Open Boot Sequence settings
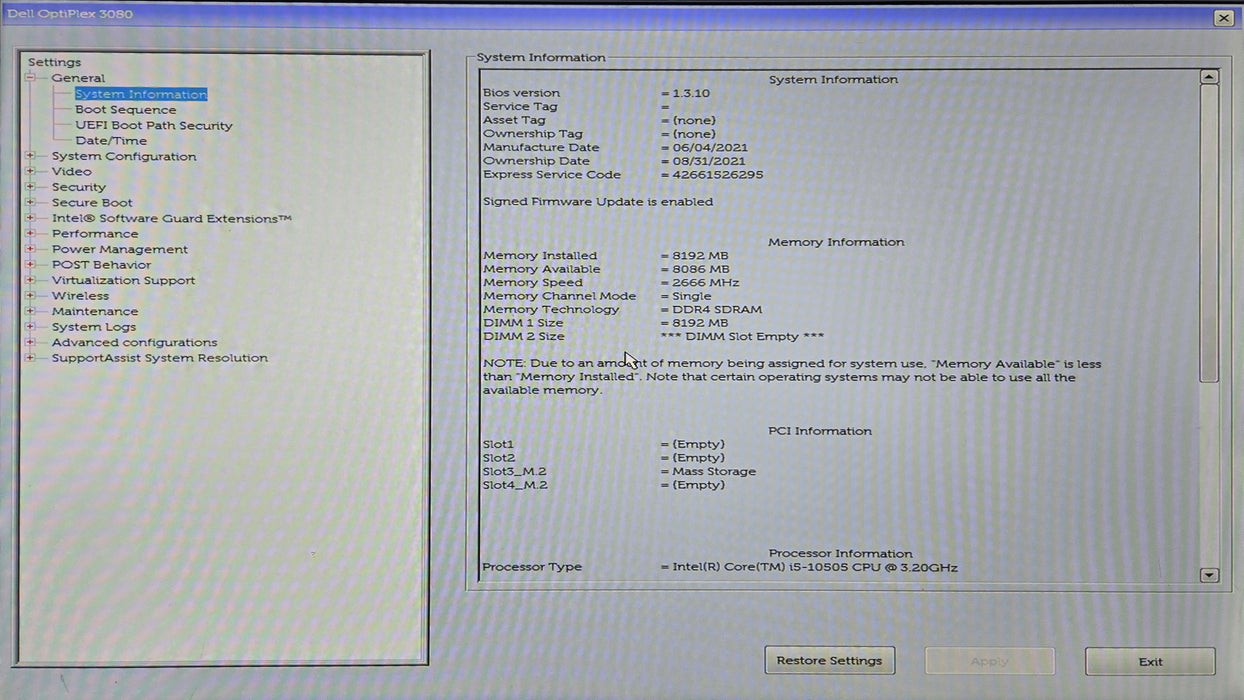The height and width of the screenshot is (700, 1244). coord(126,110)
